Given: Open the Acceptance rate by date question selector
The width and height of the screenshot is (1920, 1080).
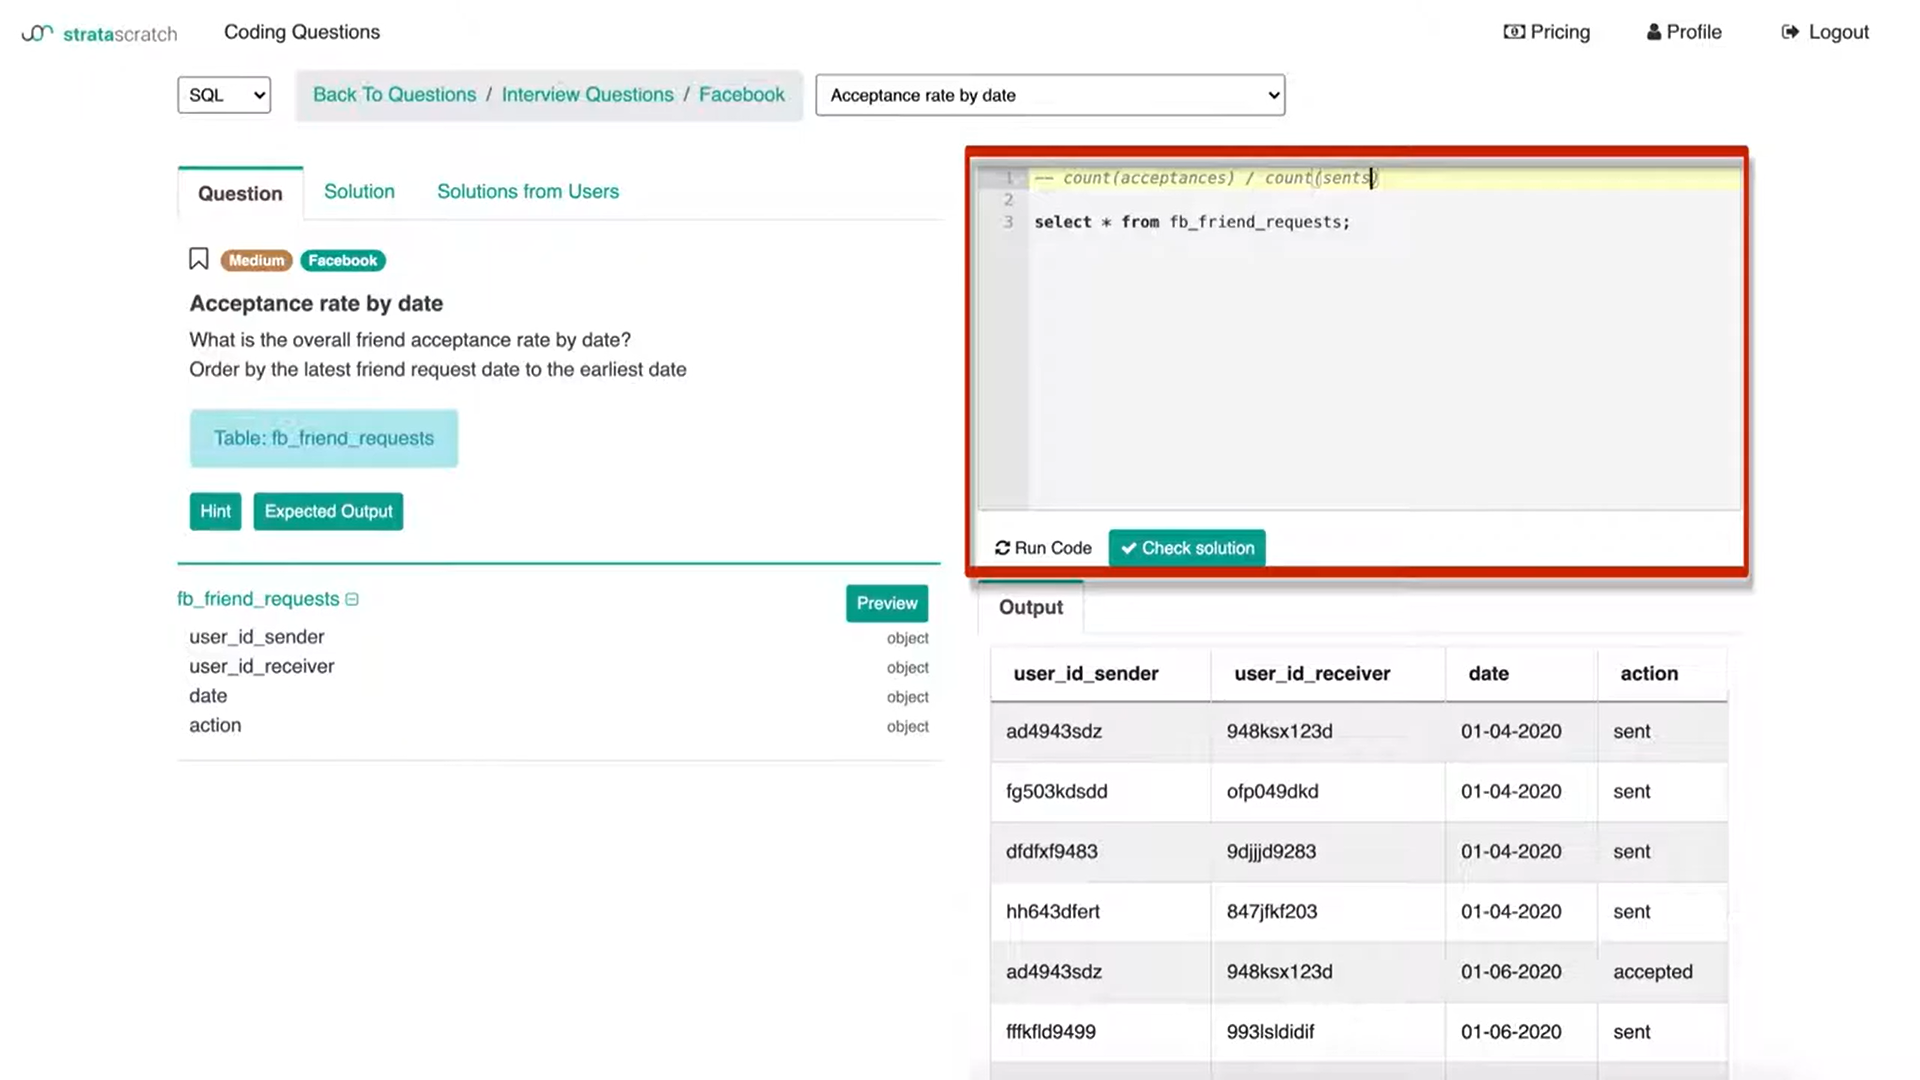Looking at the screenshot, I should coord(1050,95).
